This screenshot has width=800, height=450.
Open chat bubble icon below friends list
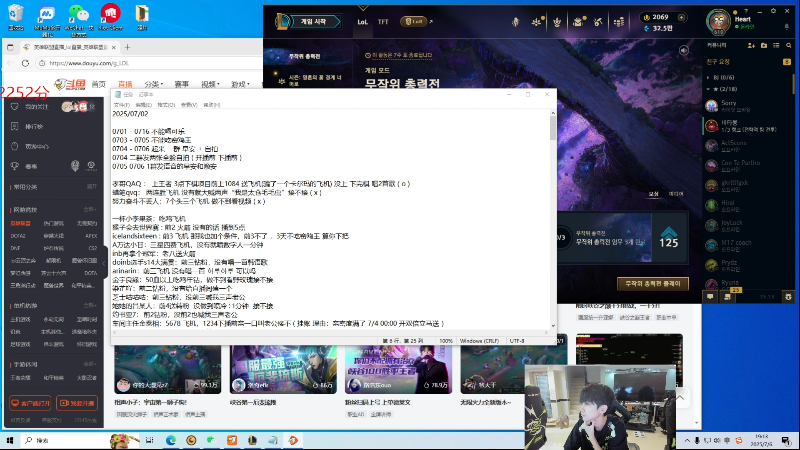pyautogui.click(x=710, y=296)
